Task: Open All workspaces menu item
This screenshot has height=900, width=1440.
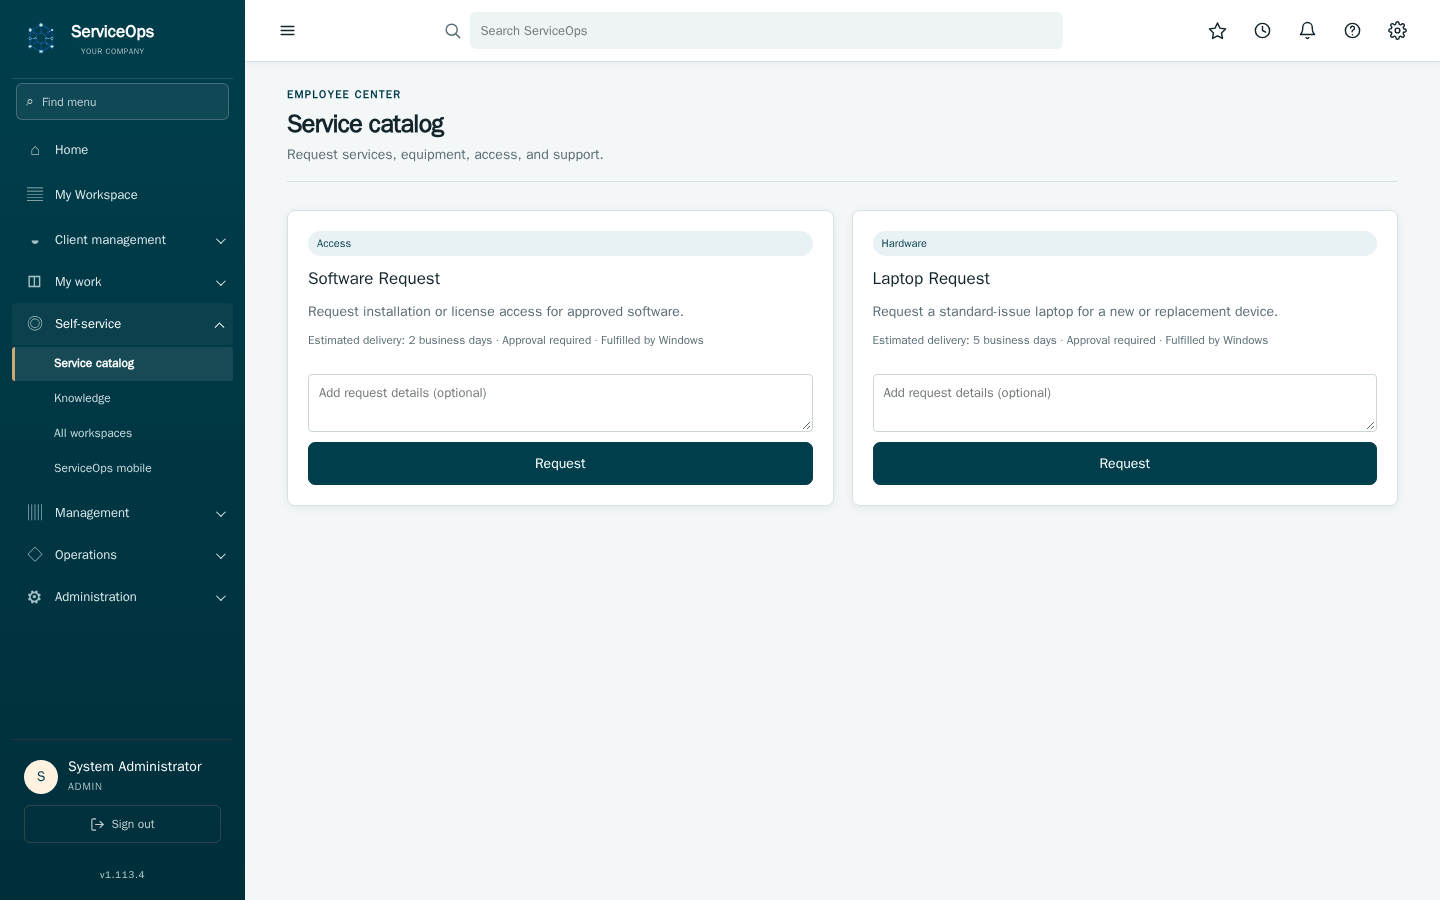Action: click(123, 433)
